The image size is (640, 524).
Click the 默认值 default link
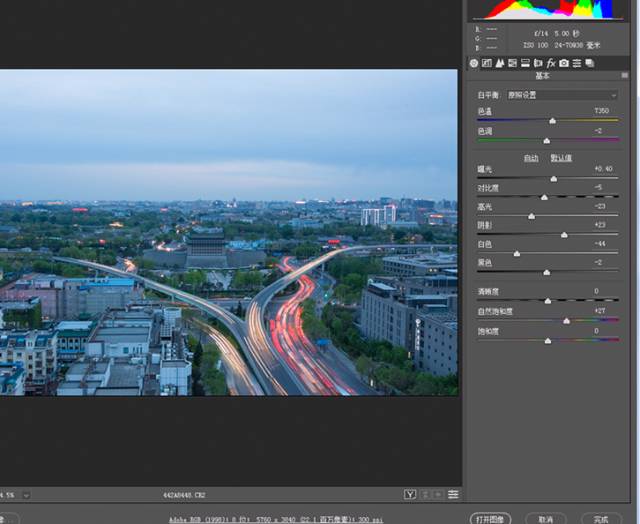[560, 158]
